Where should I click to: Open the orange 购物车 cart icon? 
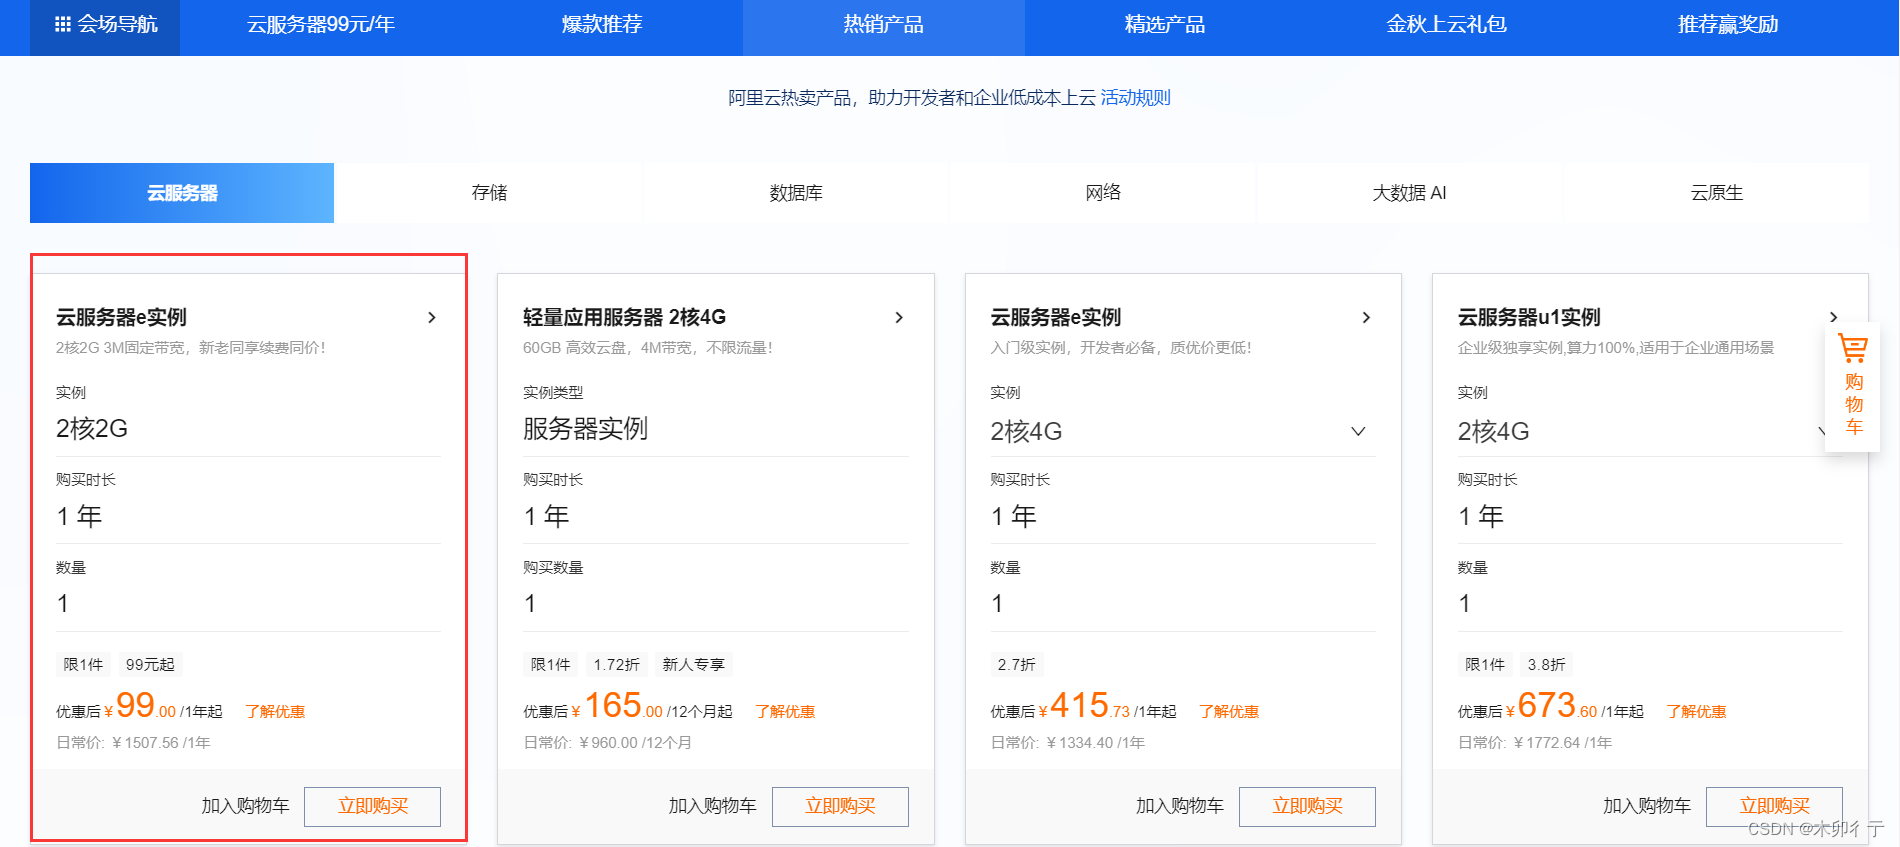point(1853,387)
